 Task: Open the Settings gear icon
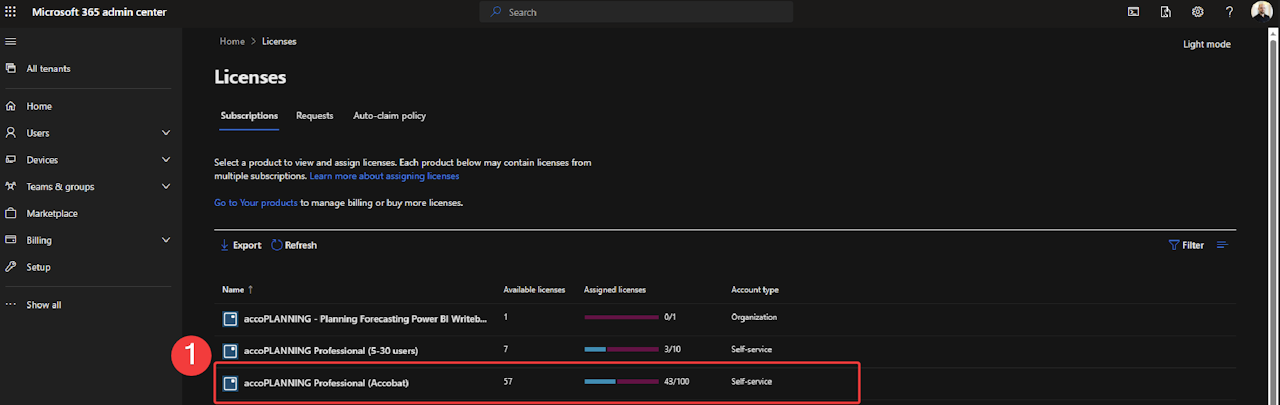(x=1197, y=12)
